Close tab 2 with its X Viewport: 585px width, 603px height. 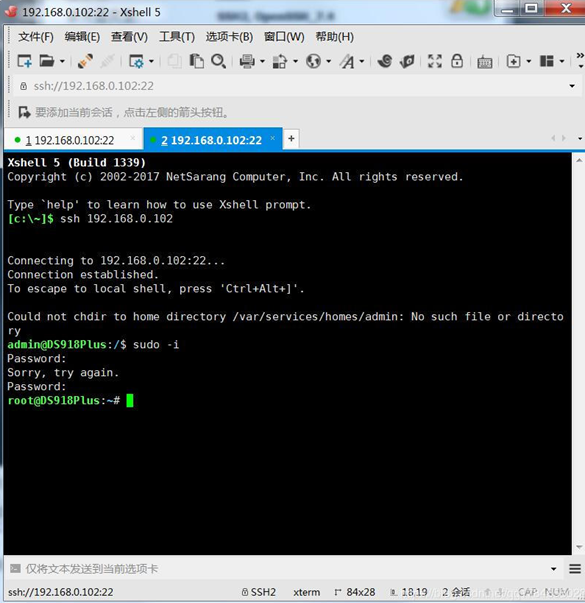click(273, 138)
